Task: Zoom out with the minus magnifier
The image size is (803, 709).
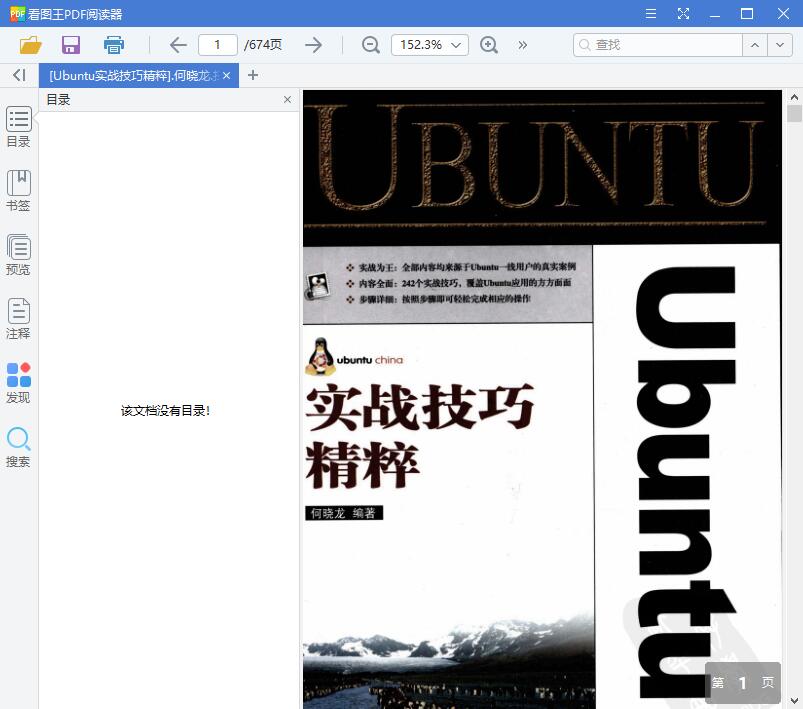Action: tap(370, 45)
